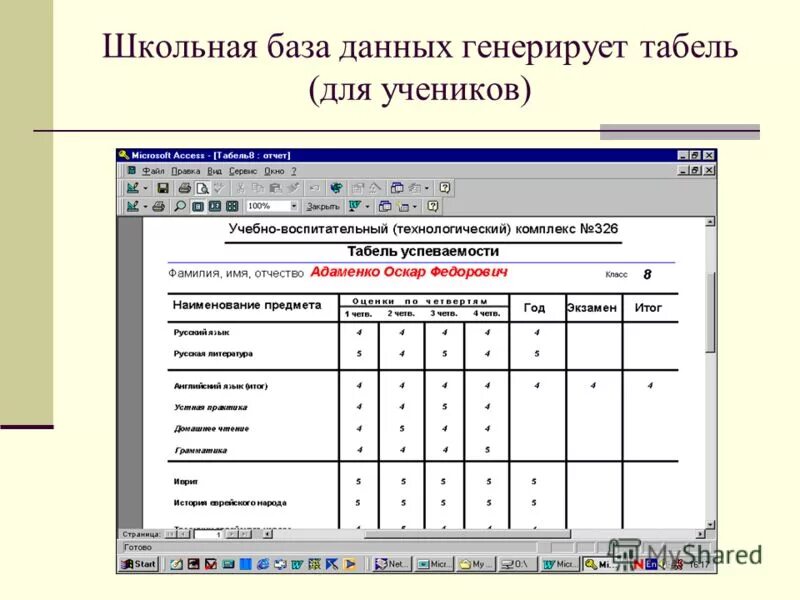Screen dimensions: 800x600
Task: Click the Save diskette icon in toolbar
Action: coord(163,188)
